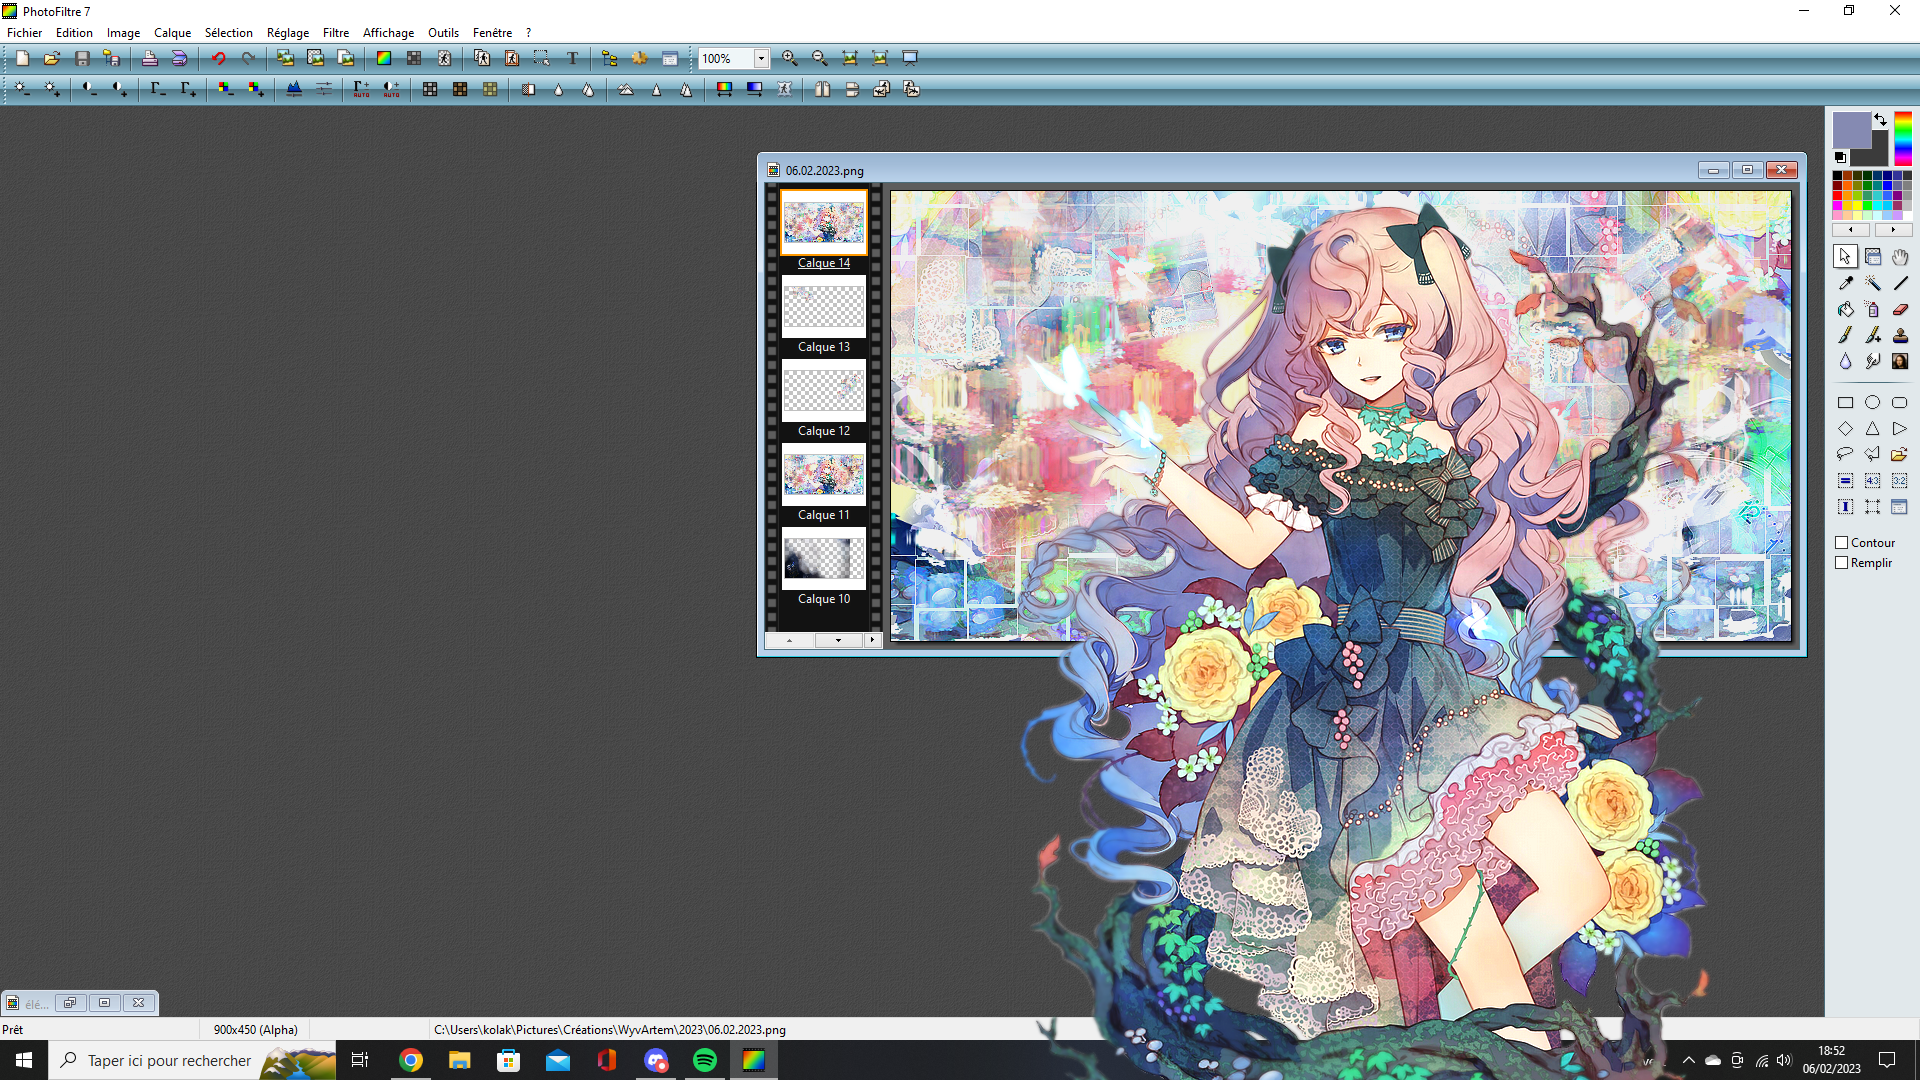The image size is (1920, 1080).
Task: Click the undo arrow icon
Action: pos(218,58)
